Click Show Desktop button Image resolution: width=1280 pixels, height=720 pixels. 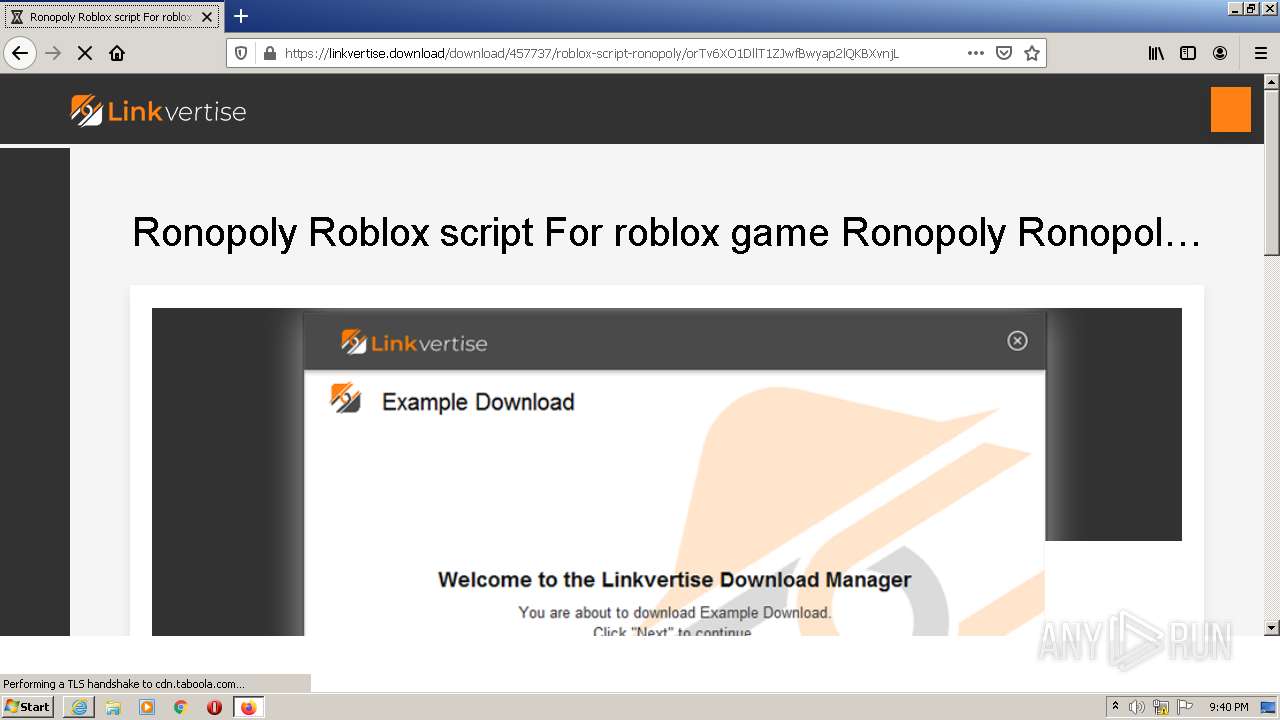(1269, 707)
